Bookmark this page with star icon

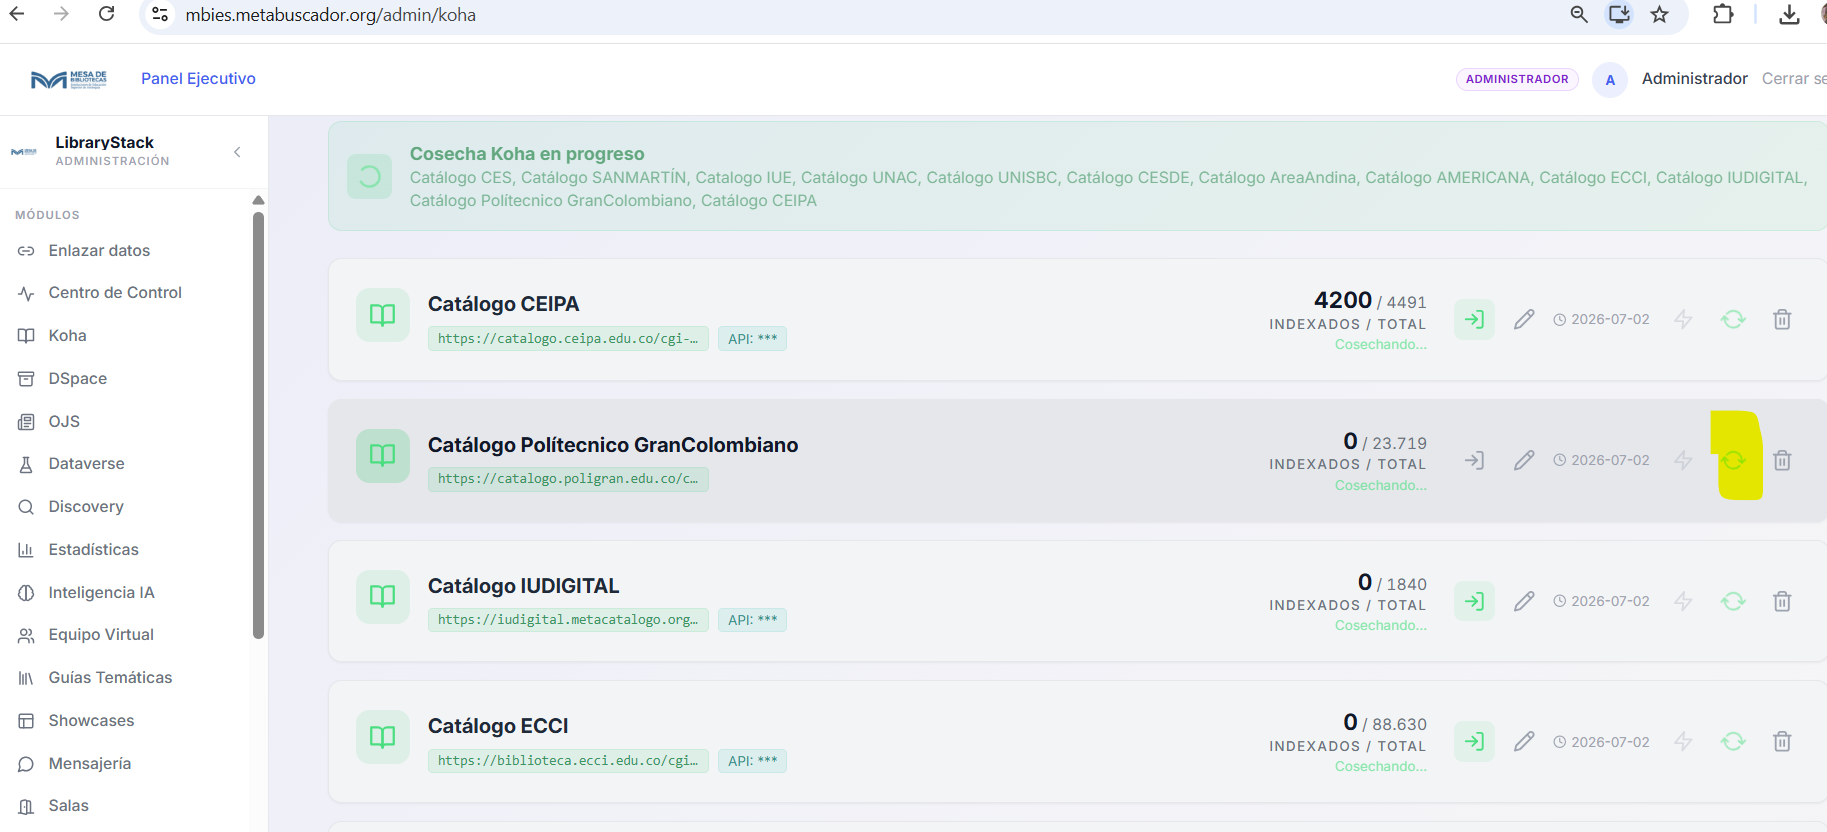tap(1660, 14)
